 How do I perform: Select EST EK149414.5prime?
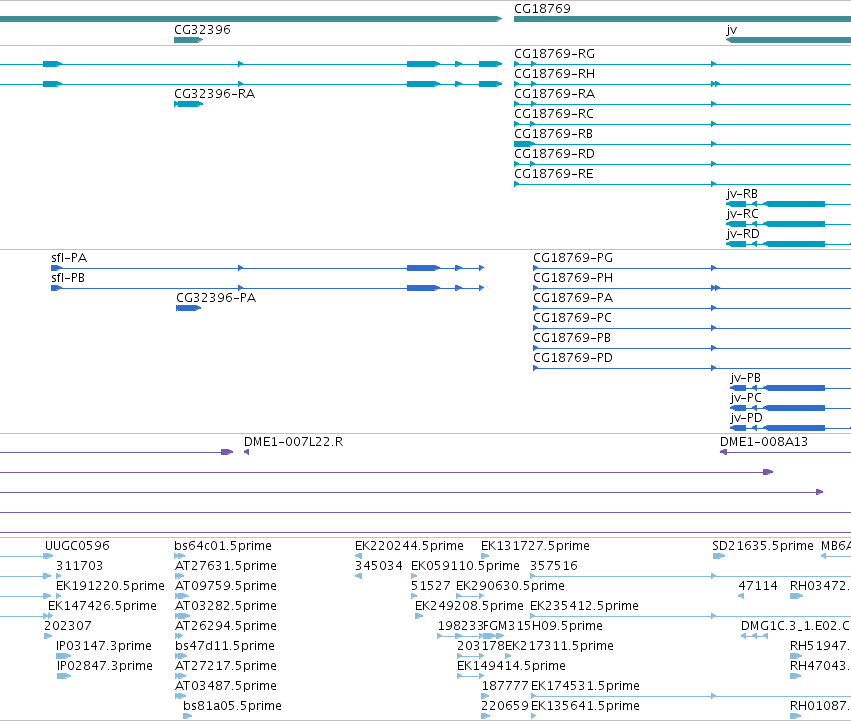(x=511, y=667)
